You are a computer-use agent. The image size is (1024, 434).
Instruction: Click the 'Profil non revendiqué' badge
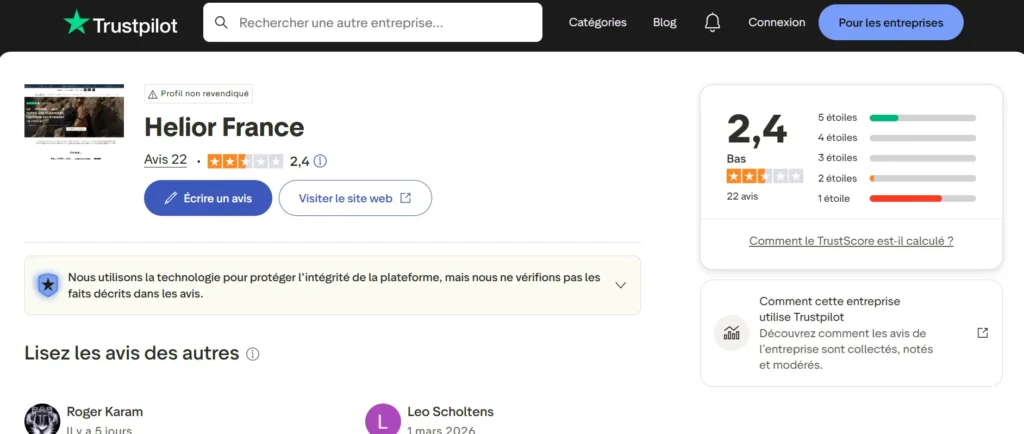(x=199, y=94)
